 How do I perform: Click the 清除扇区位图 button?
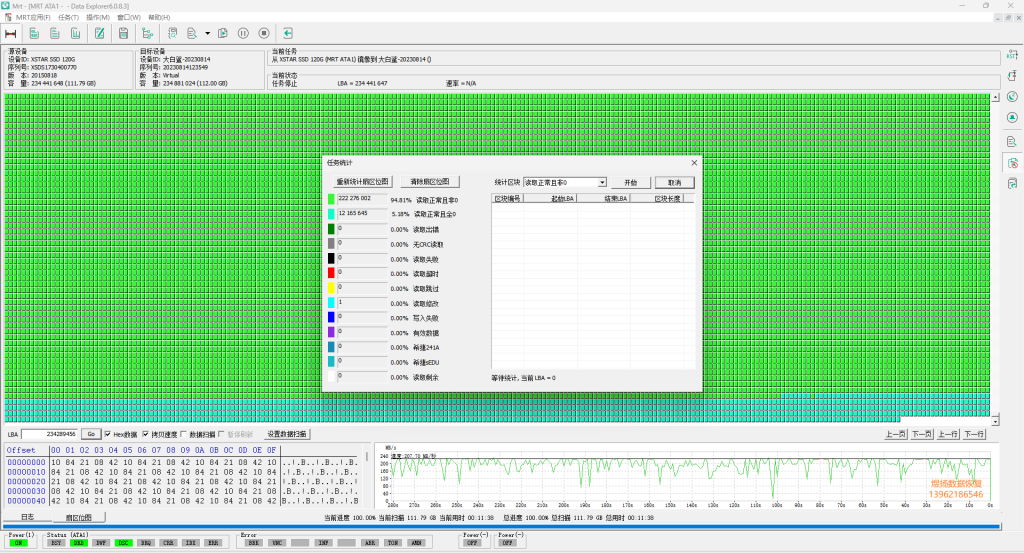pyautogui.click(x=430, y=182)
